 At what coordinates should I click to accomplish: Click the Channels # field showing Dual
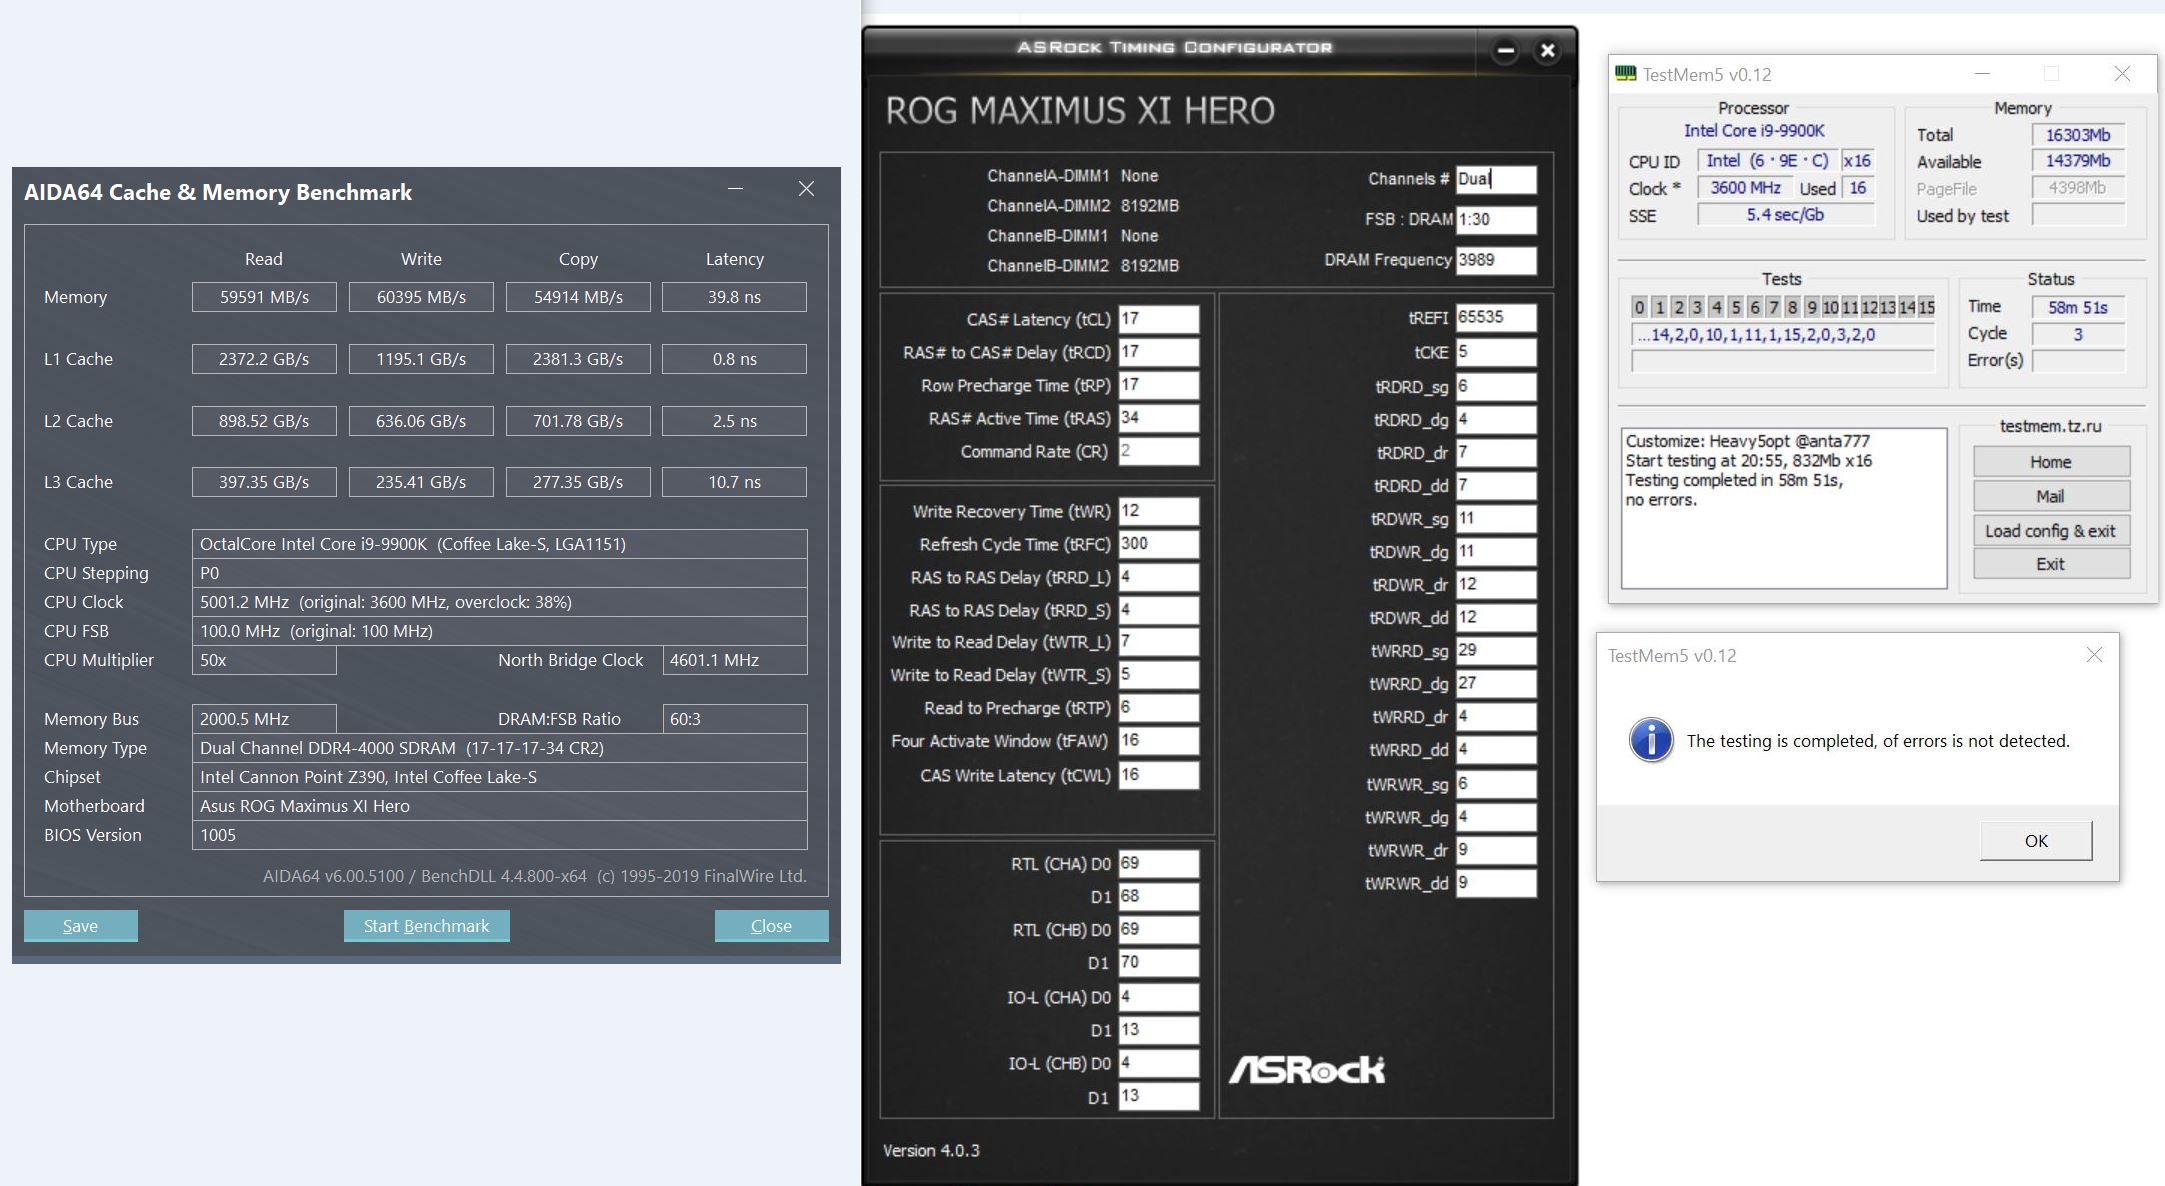coord(1495,179)
